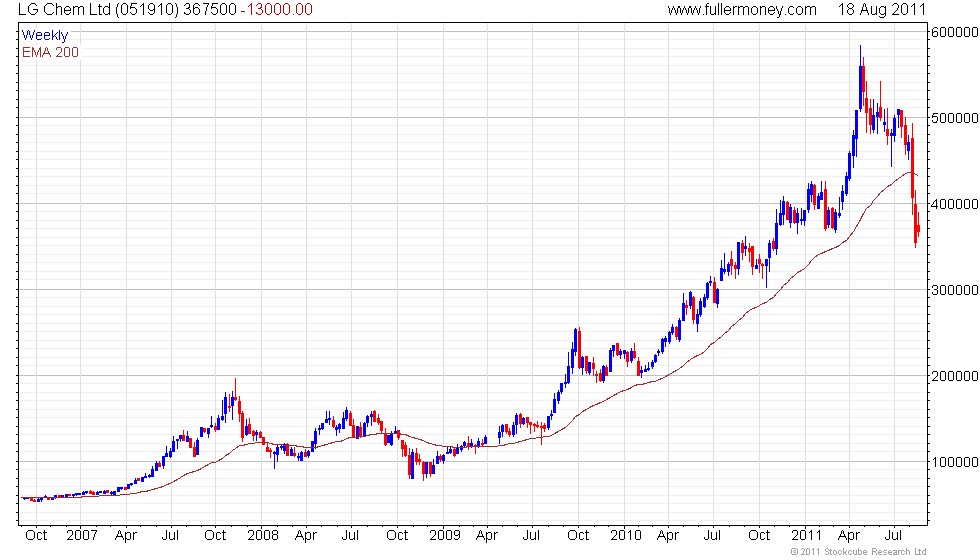Open the www.fullermoney.com link text
The image size is (980, 560).
pyautogui.click(x=742, y=9)
